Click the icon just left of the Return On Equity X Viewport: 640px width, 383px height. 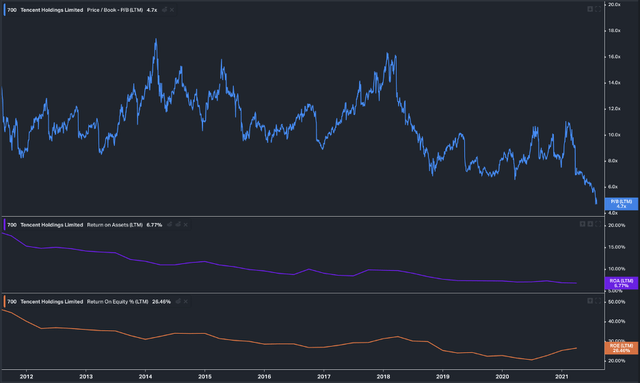178,301
